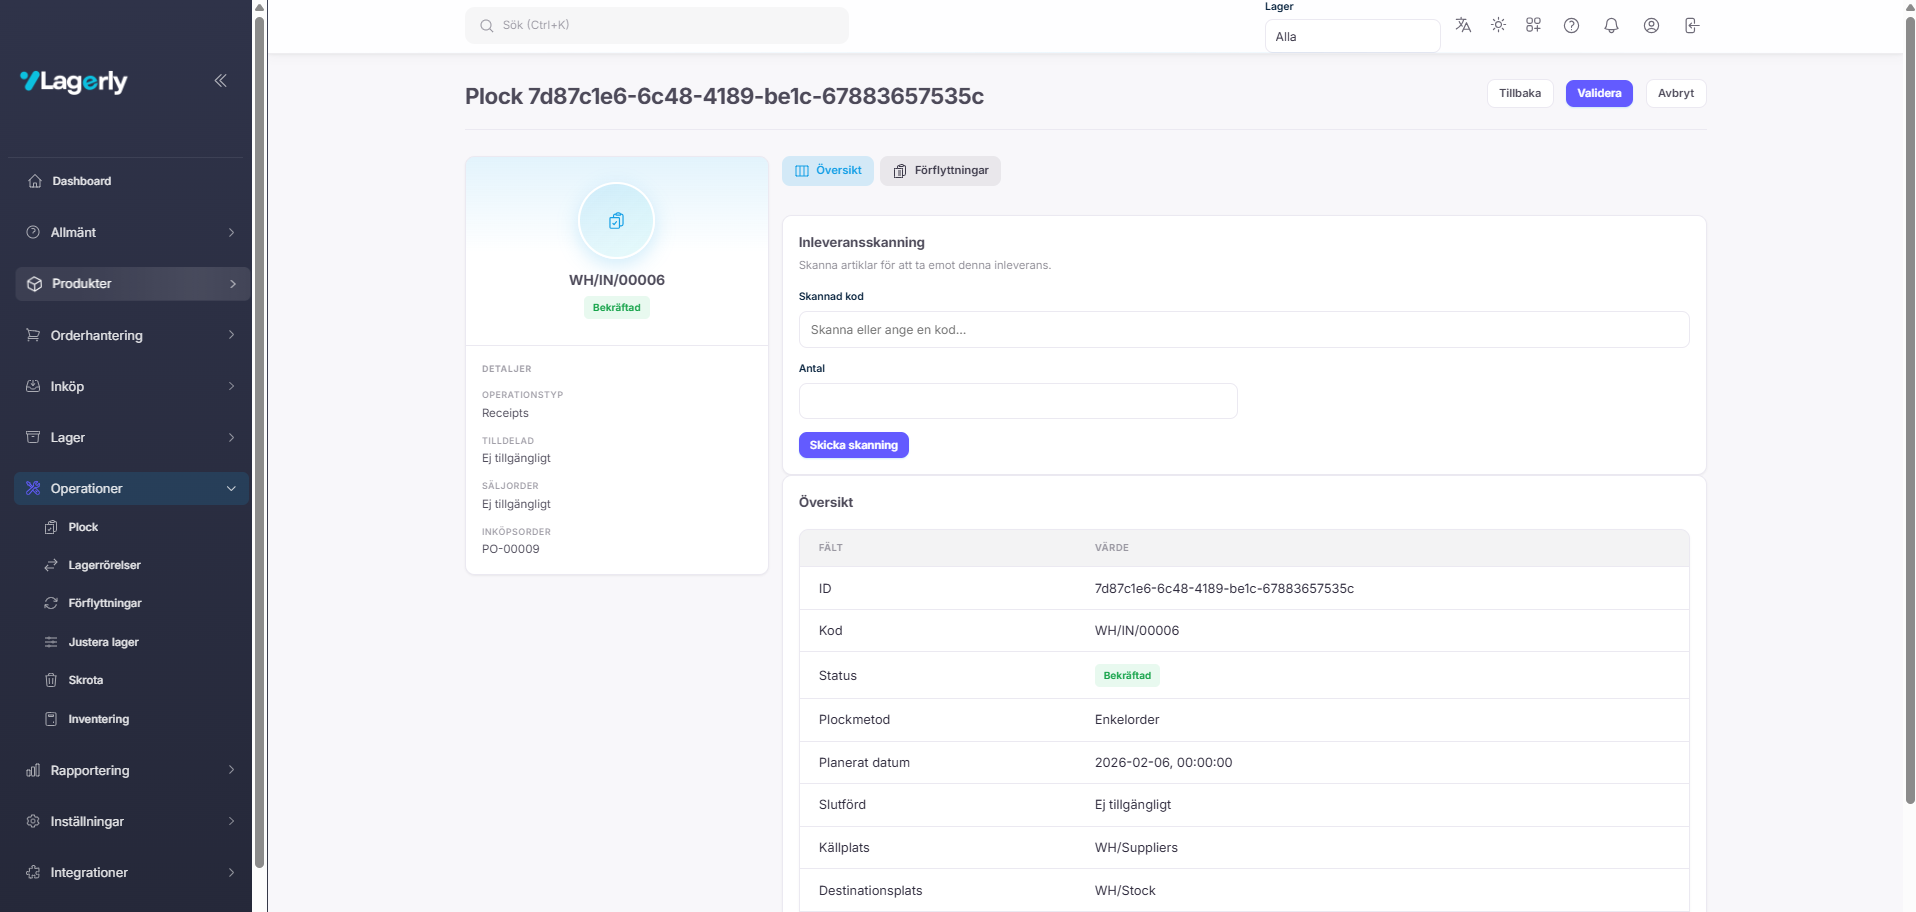The height and width of the screenshot is (912, 1916).
Task: Open the user account icon
Action: 1651,25
